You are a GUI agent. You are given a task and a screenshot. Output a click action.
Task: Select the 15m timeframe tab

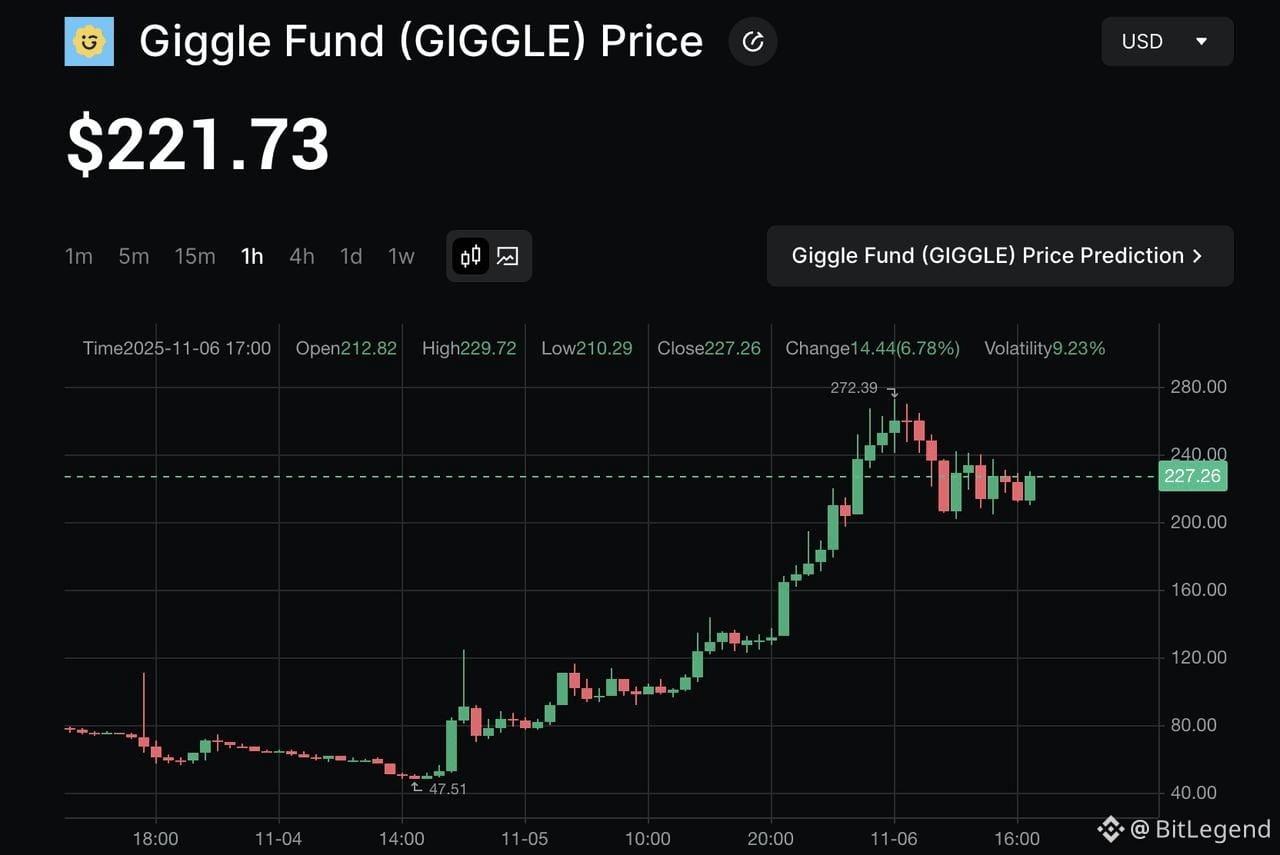pyautogui.click(x=195, y=256)
